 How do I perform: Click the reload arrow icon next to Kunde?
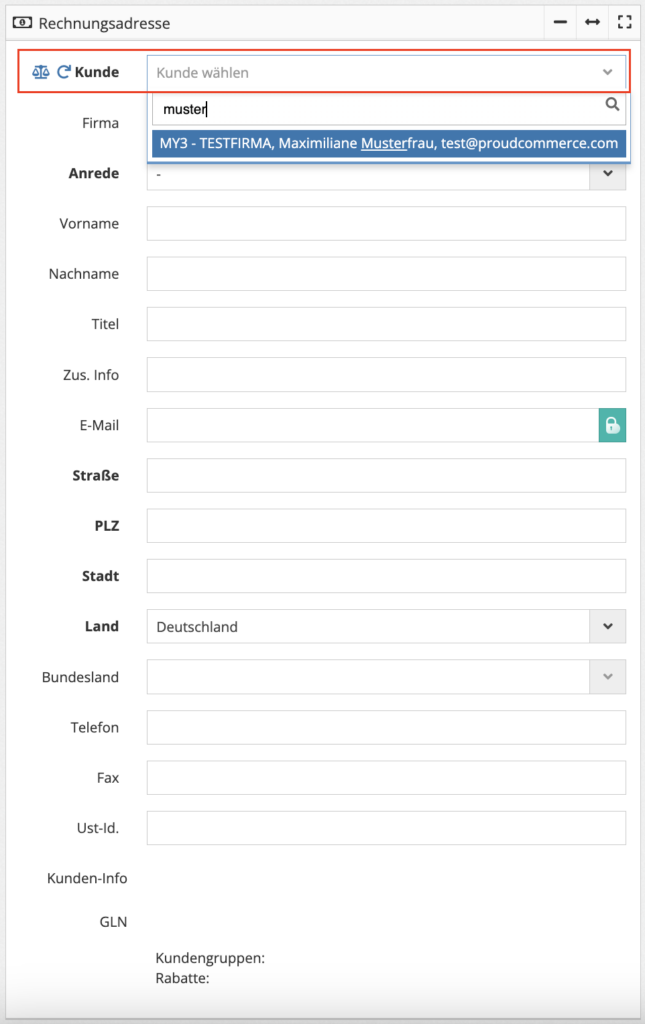63,72
